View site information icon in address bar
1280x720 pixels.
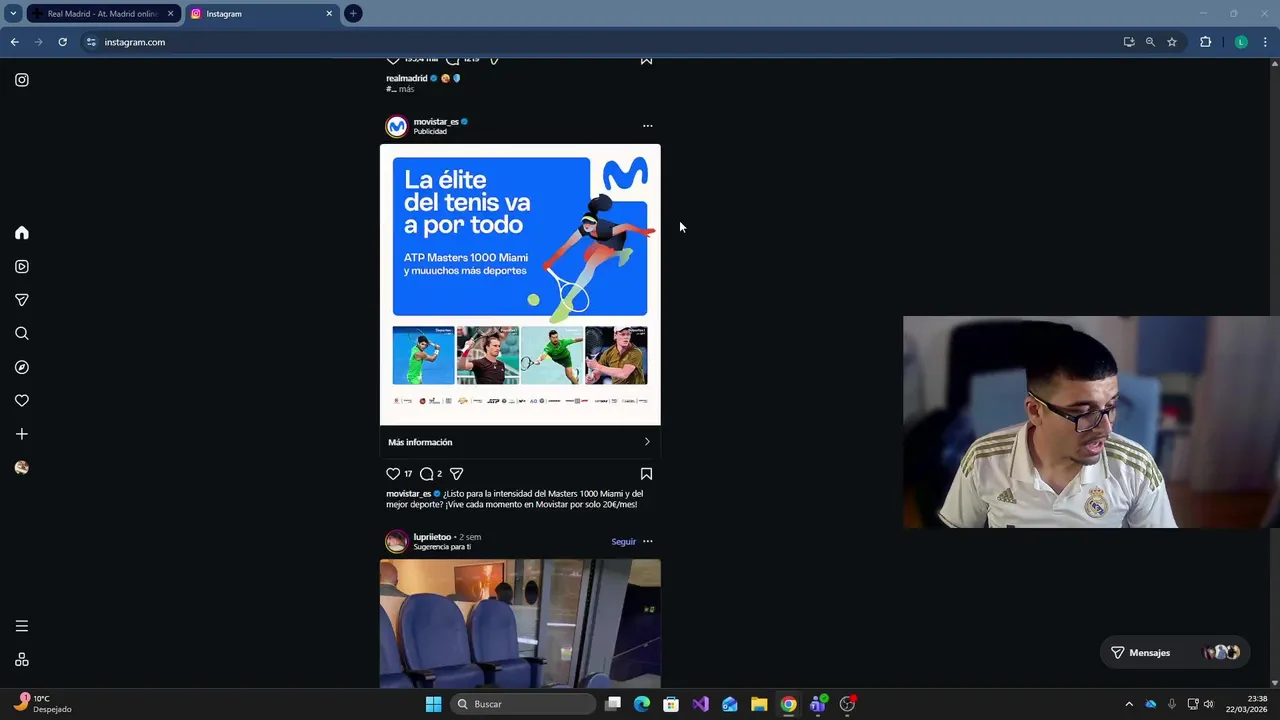tap(91, 42)
